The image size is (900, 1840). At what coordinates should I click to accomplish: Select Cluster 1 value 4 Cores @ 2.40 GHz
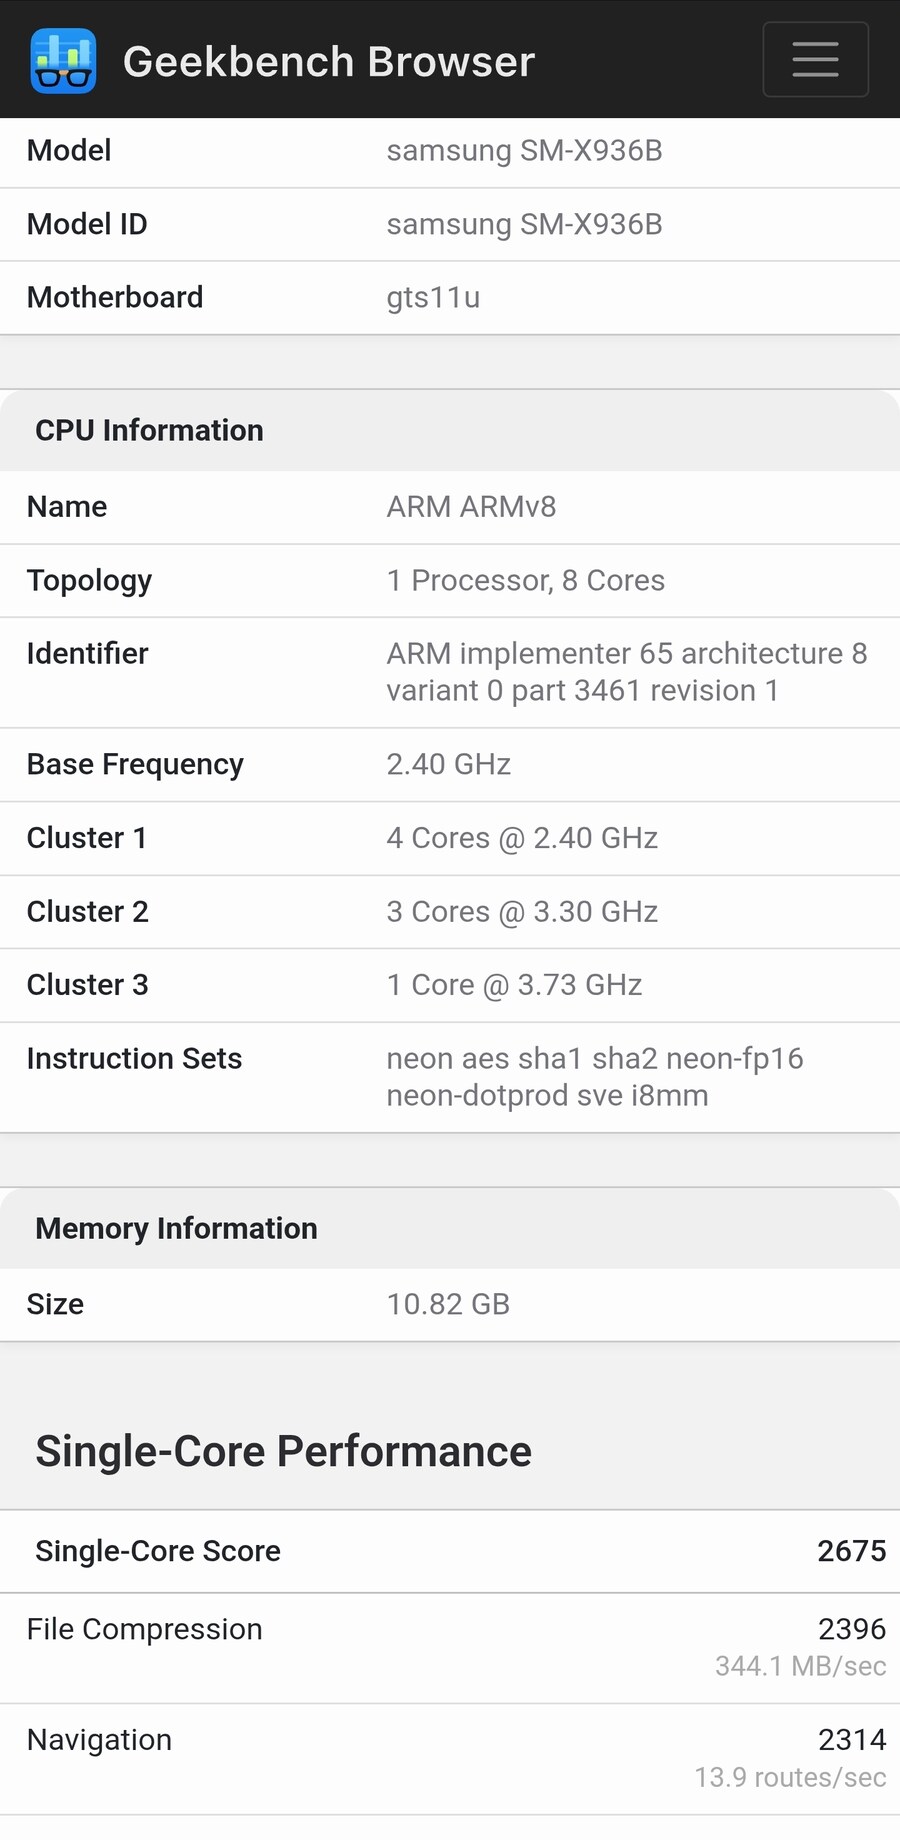click(x=522, y=838)
